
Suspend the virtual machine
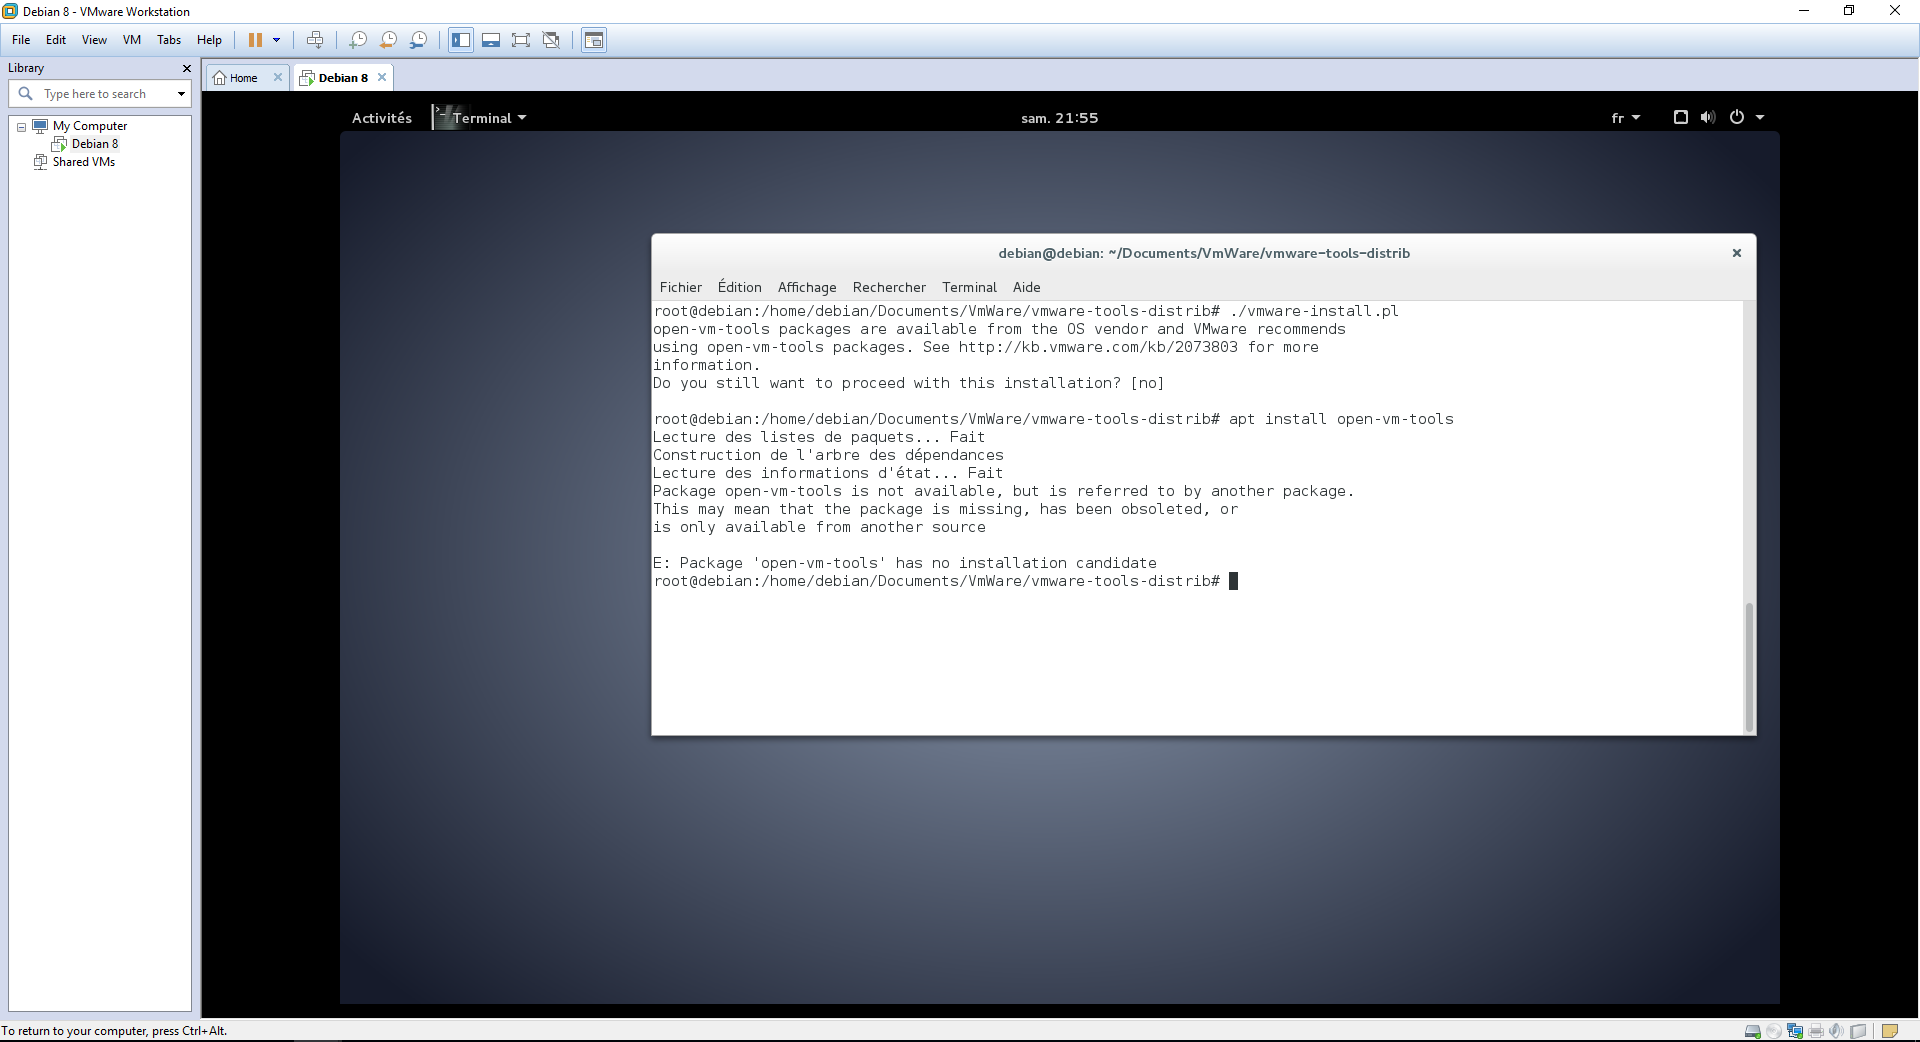(257, 40)
